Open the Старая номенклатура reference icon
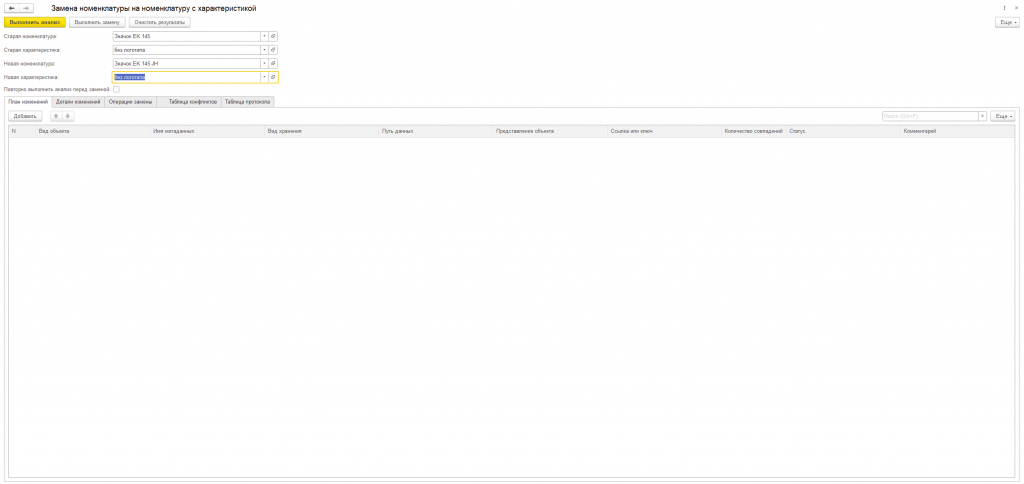The width and height of the screenshot is (1024, 484). (x=274, y=37)
